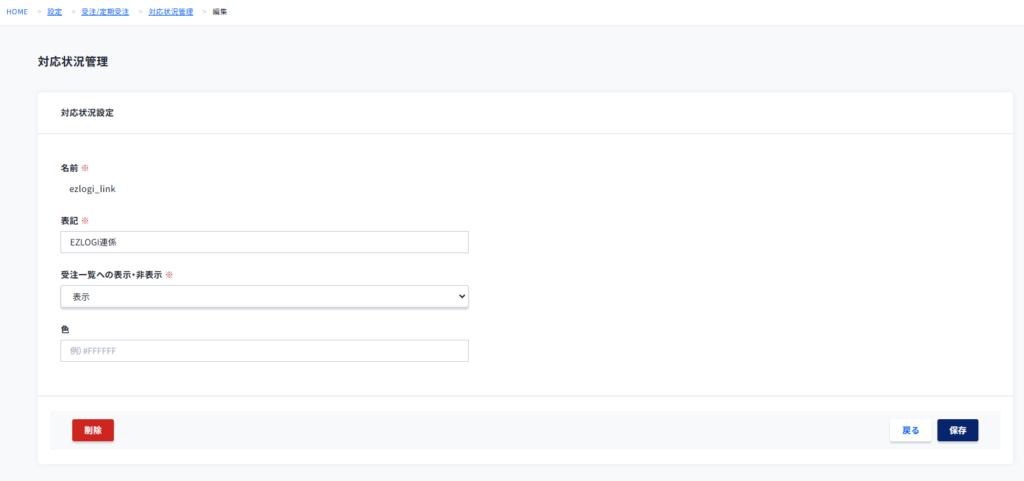Click the 受注一覧への表示・非表示 label
The image size is (1024, 481).
click(x=110, y=274)
